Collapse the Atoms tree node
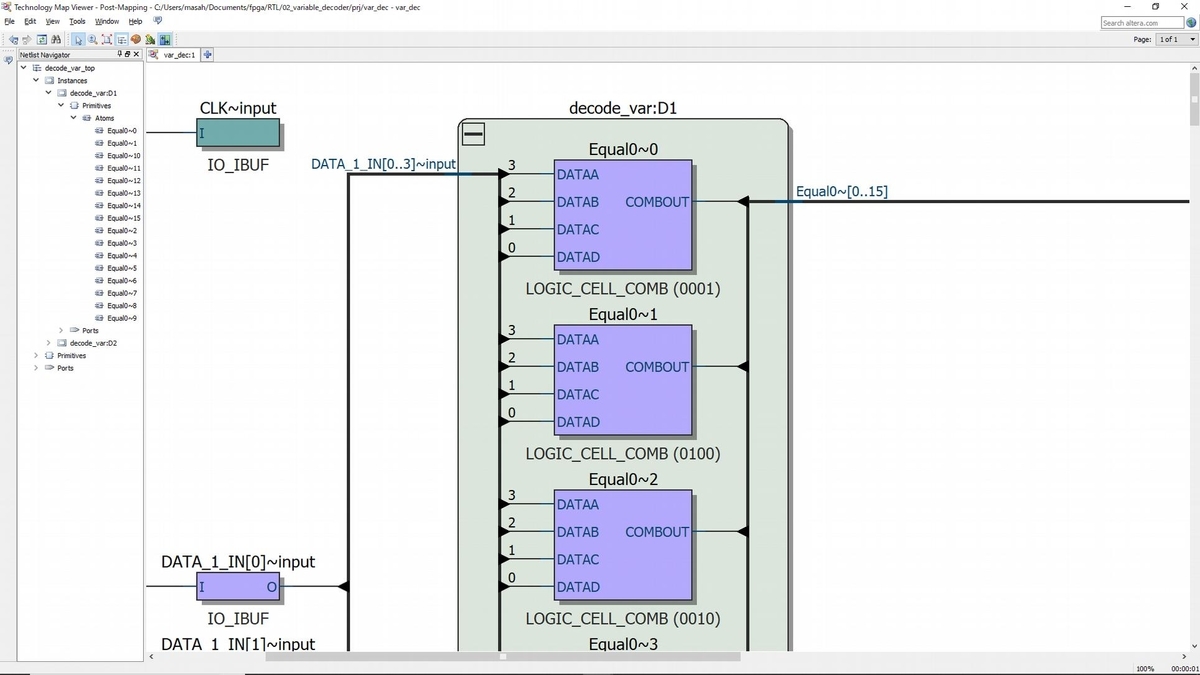1200x675 pixels. tap(73, 118)
